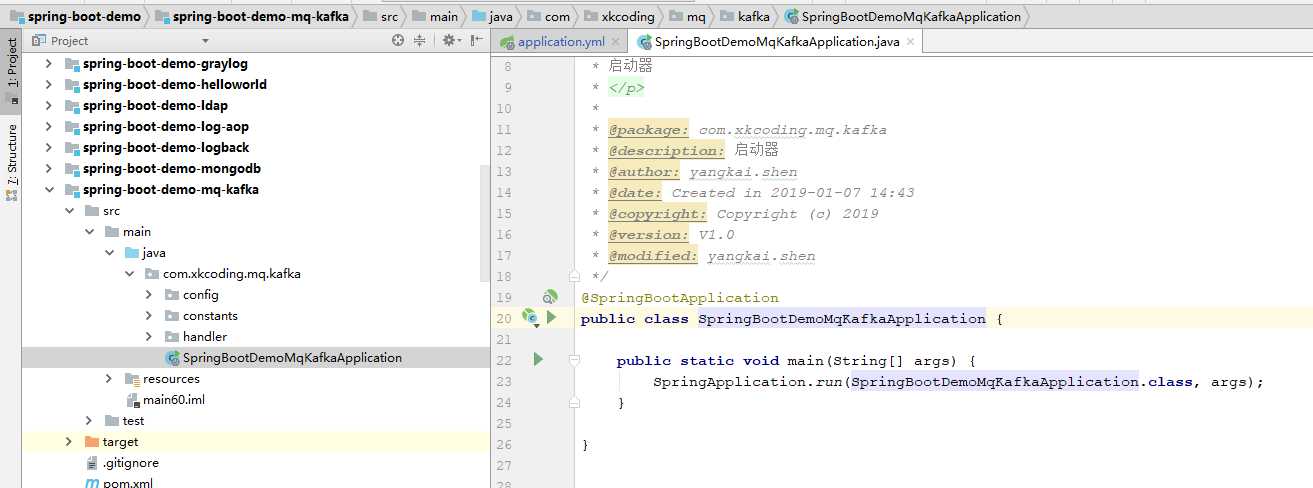The image size is (1313, 488).
Task: Click the com.xkcoding.mq.kafka package icon
Action: click(152, 274)
